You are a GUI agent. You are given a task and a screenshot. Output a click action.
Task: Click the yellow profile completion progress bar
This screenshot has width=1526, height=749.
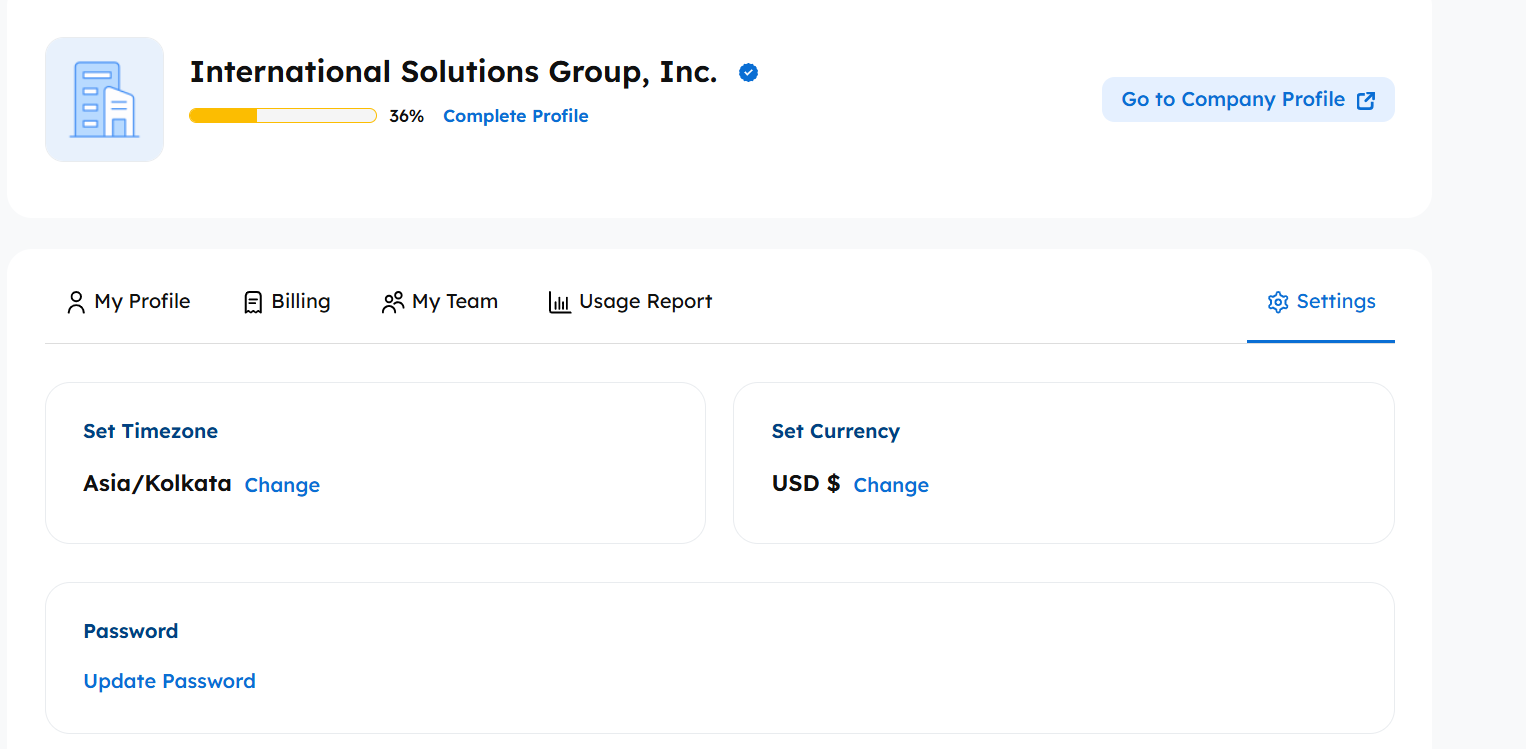coord(282,116)
